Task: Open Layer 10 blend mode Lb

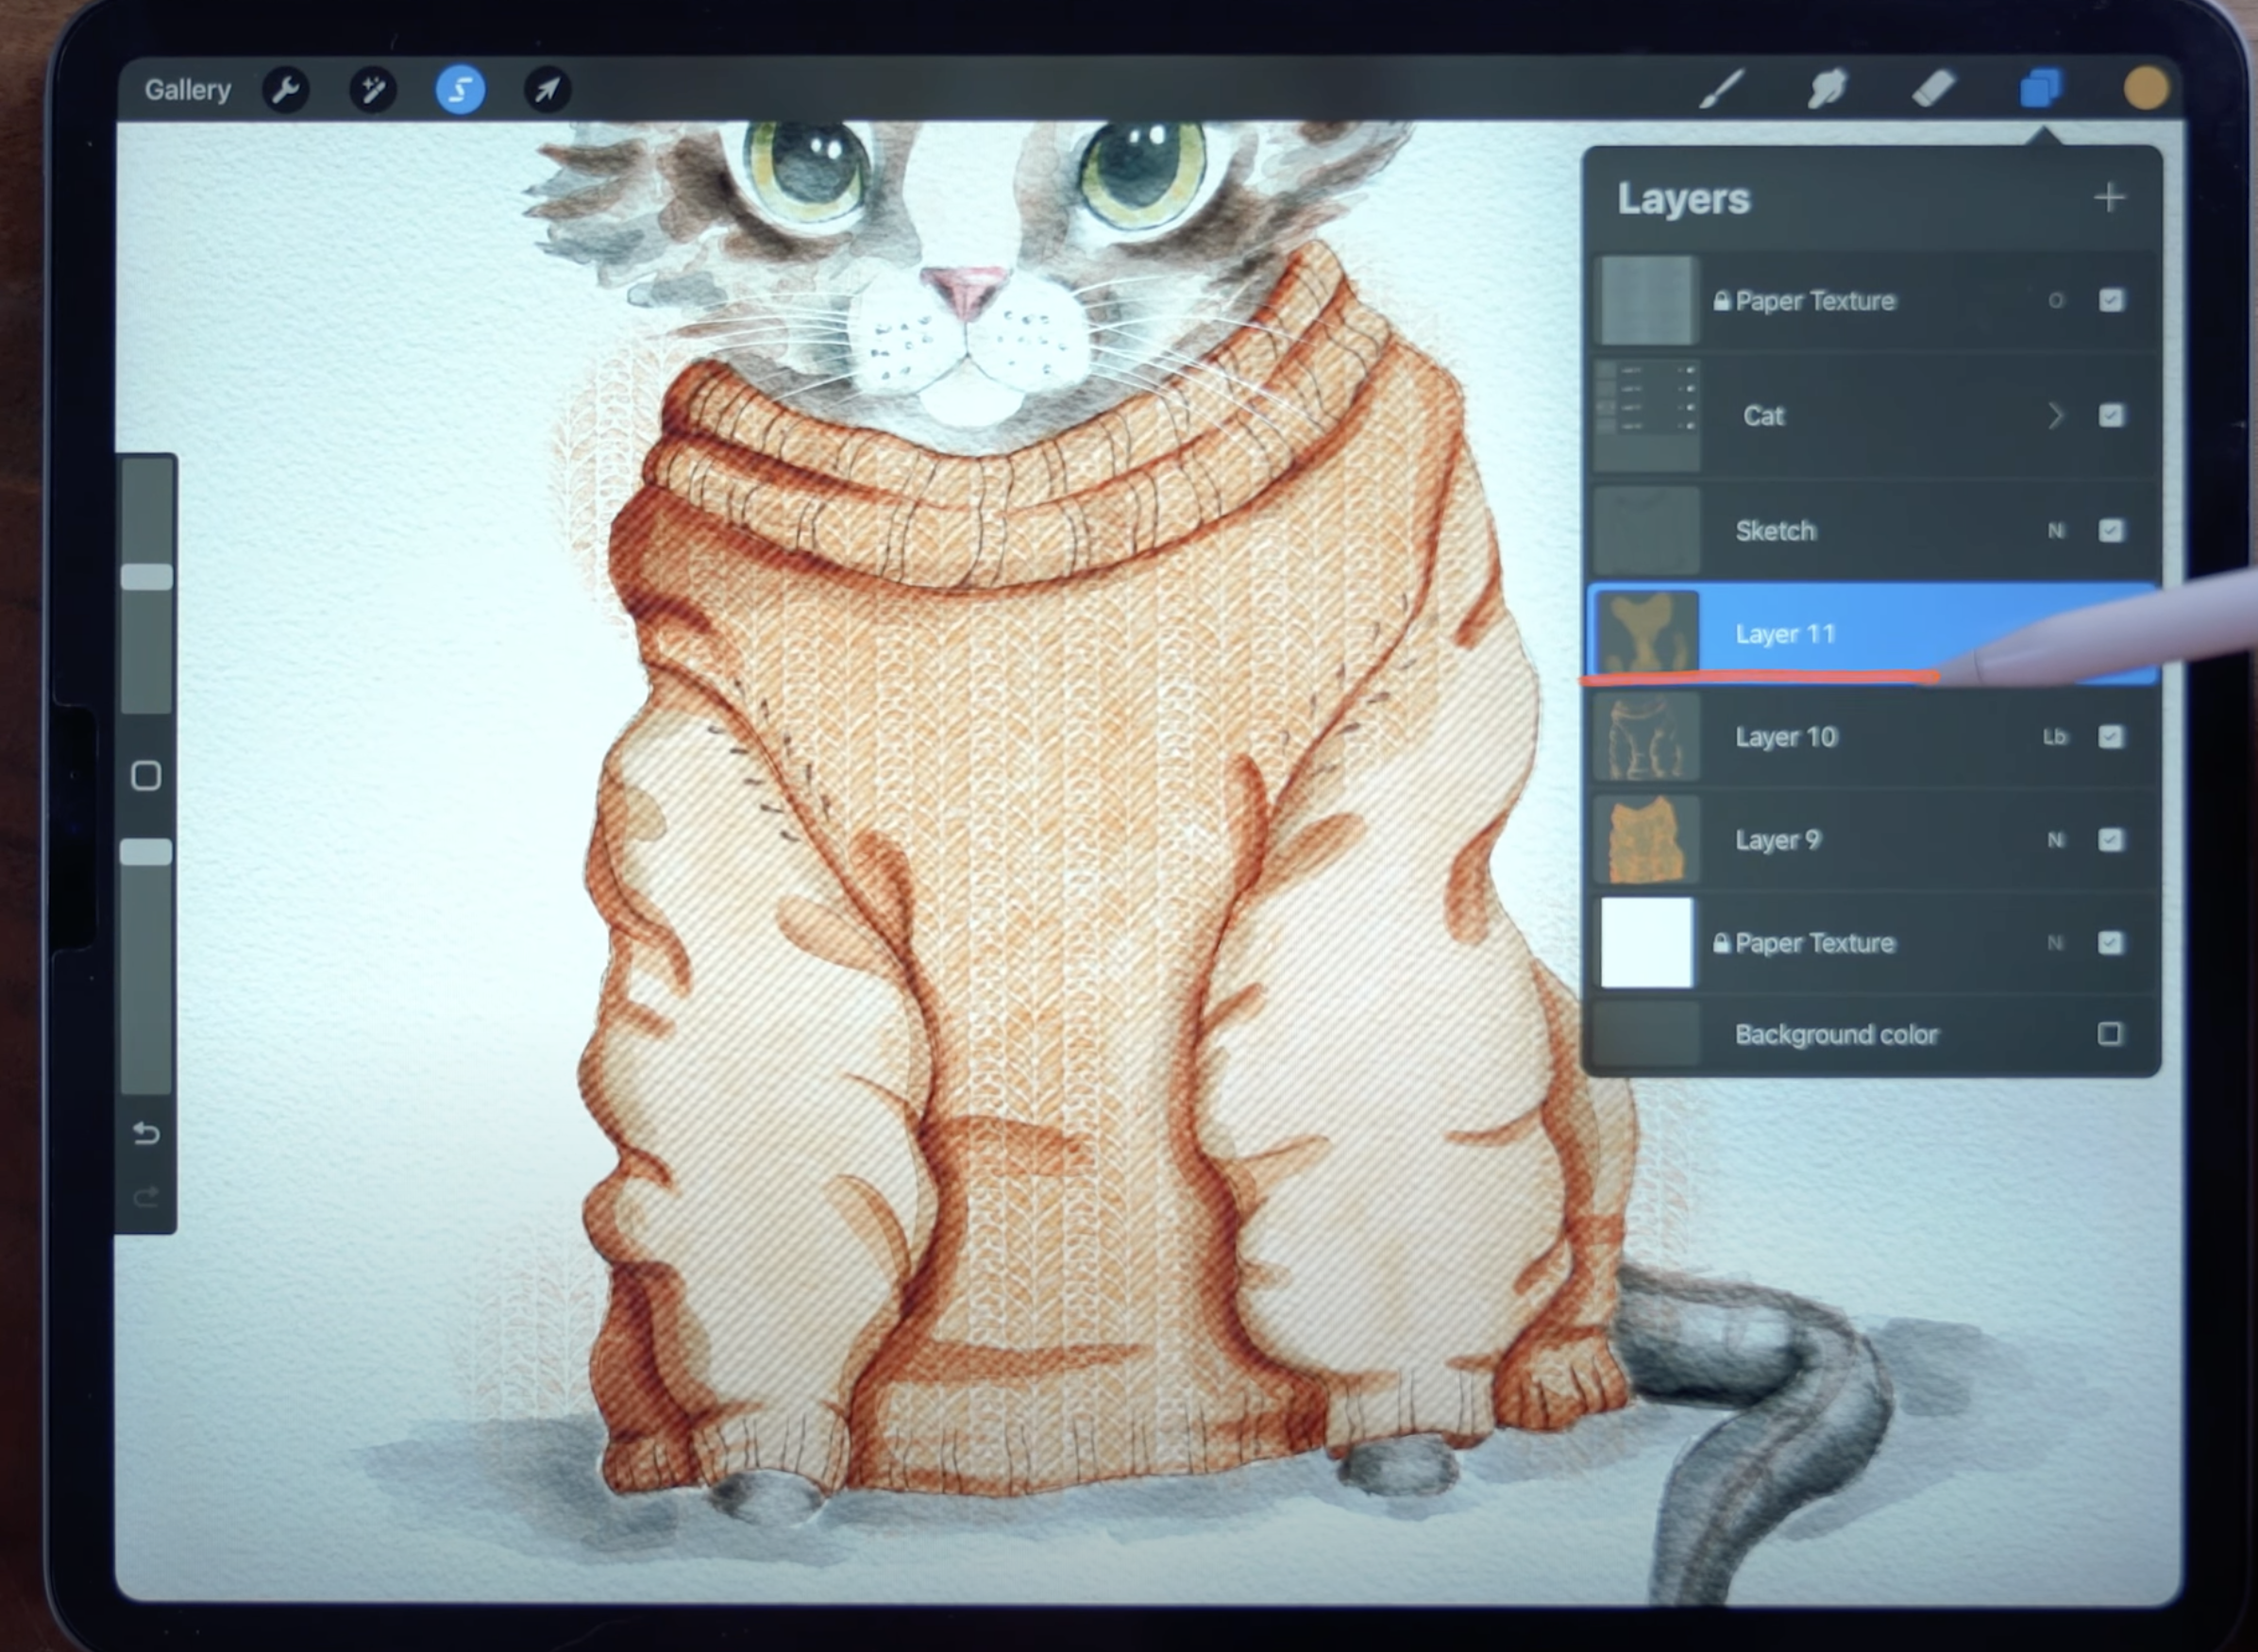Action: (2054, 737)
